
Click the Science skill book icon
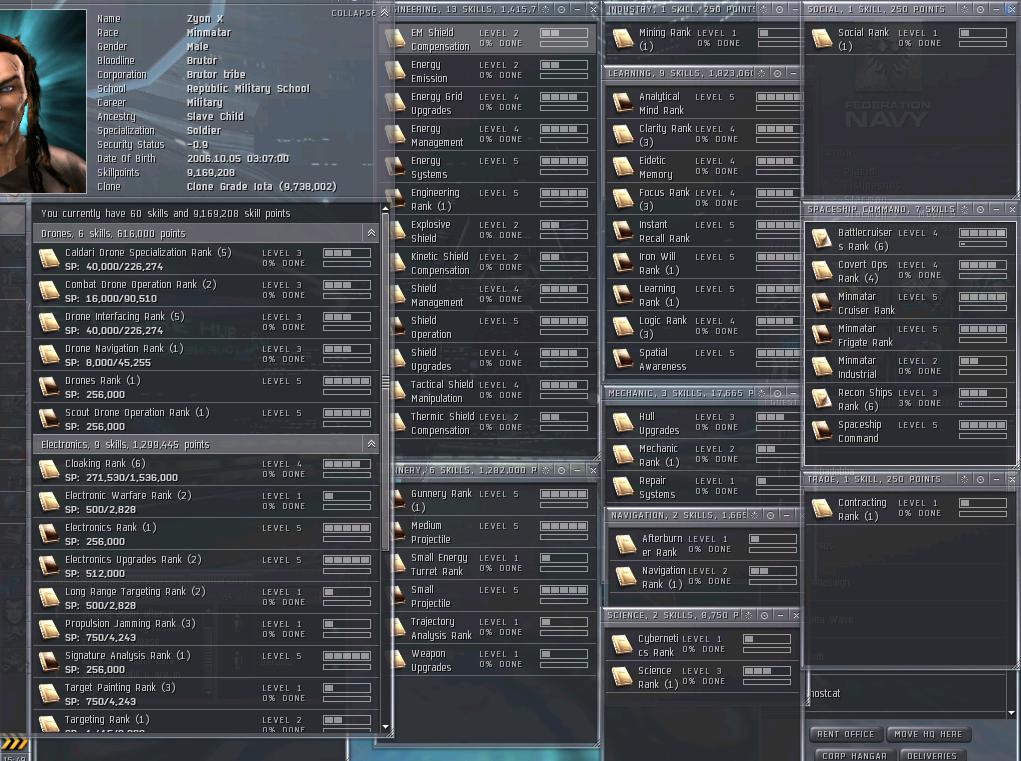(622, 677)
